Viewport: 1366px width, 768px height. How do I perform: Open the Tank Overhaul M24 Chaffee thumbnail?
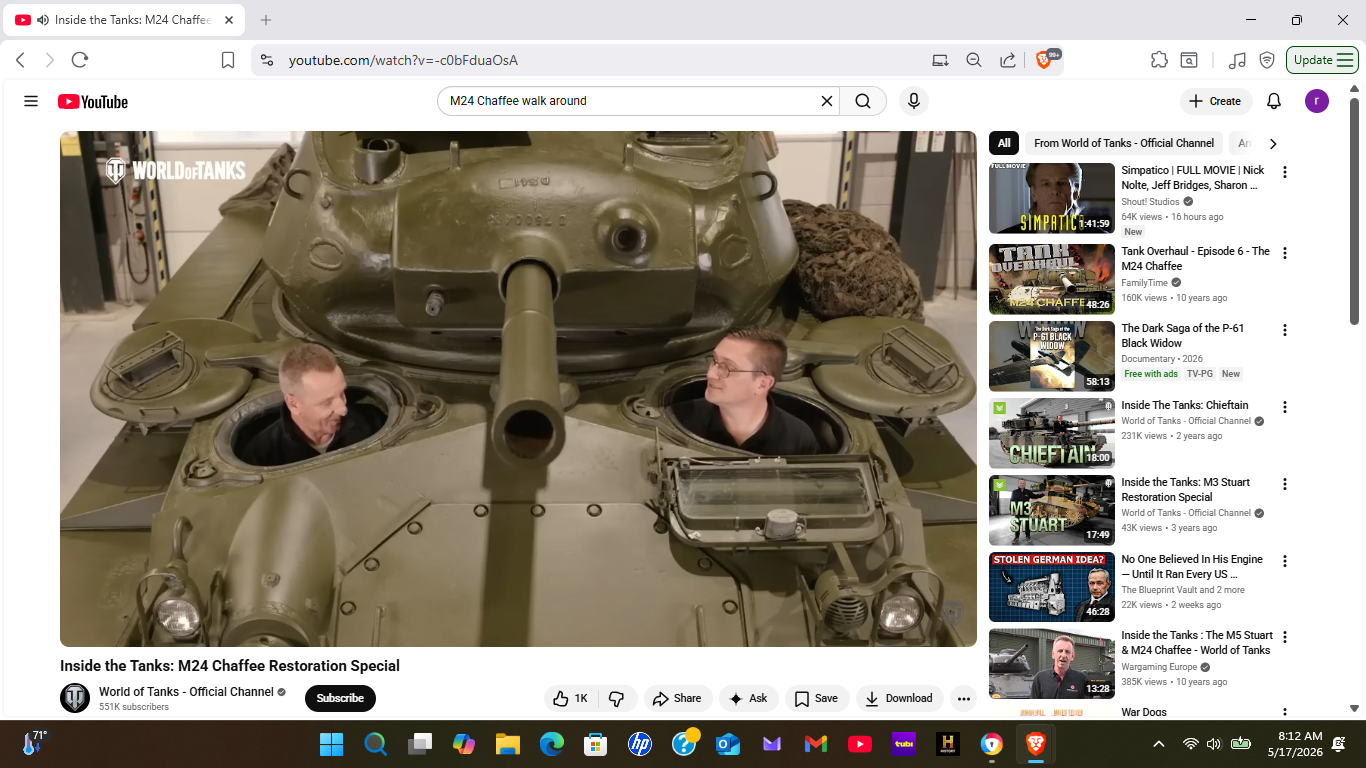(x=1052, y=279)
